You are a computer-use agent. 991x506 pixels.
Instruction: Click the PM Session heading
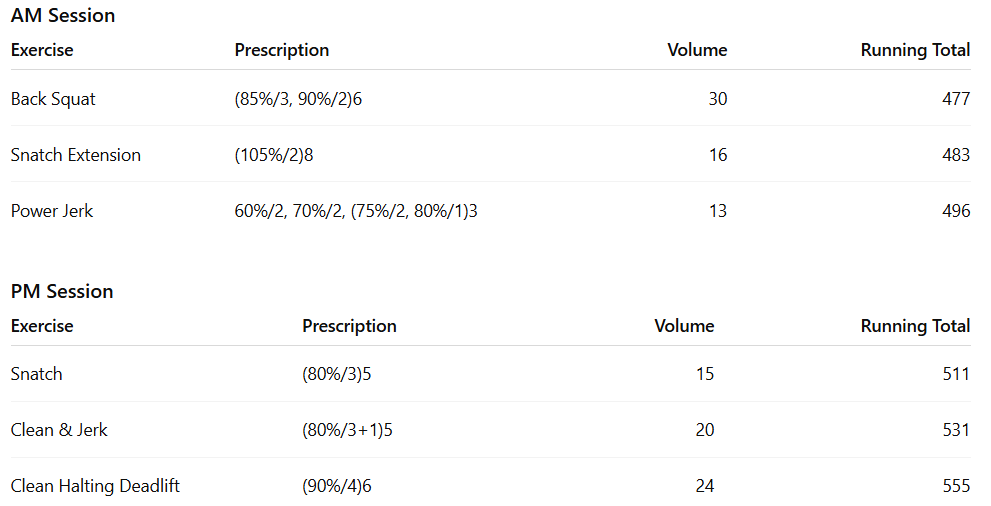pyautogui.click(x=62, y=291)
